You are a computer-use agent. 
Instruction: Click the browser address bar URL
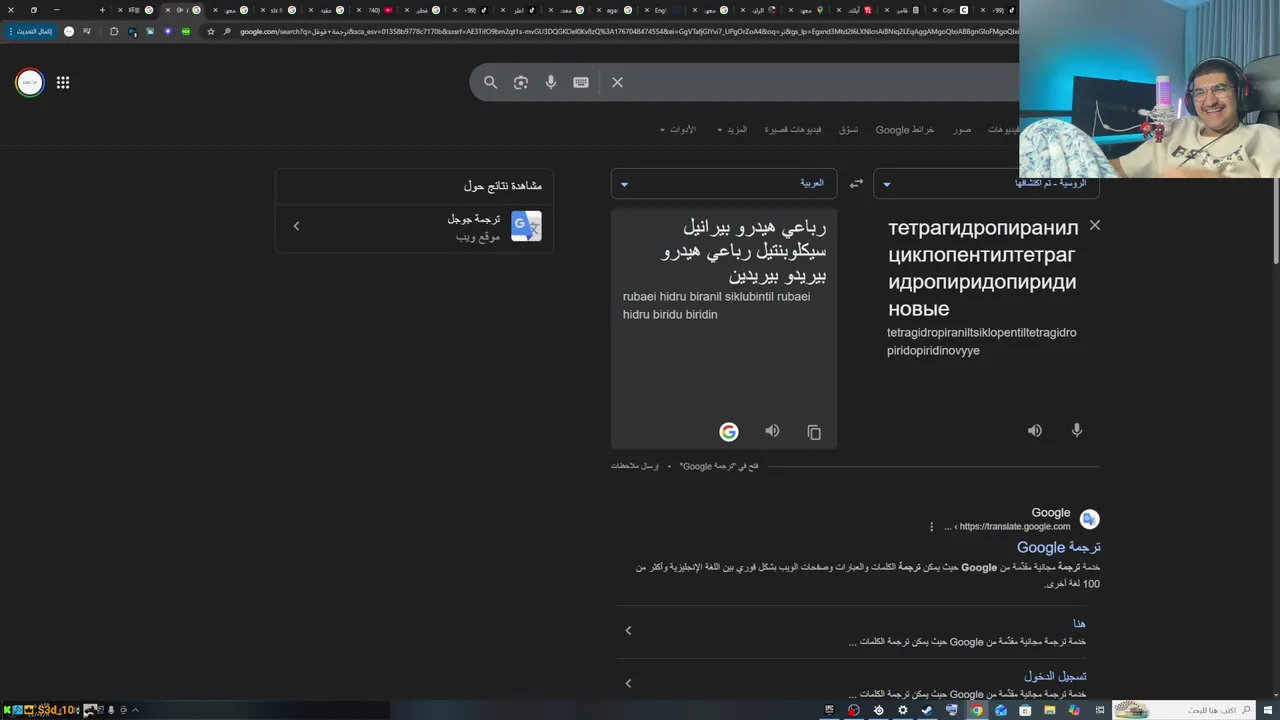coord(628,32)
